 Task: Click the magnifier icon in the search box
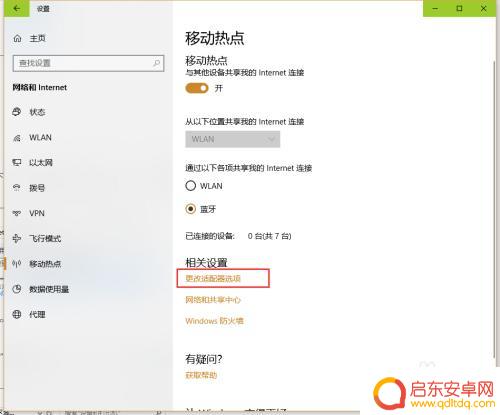click(156, 63)
